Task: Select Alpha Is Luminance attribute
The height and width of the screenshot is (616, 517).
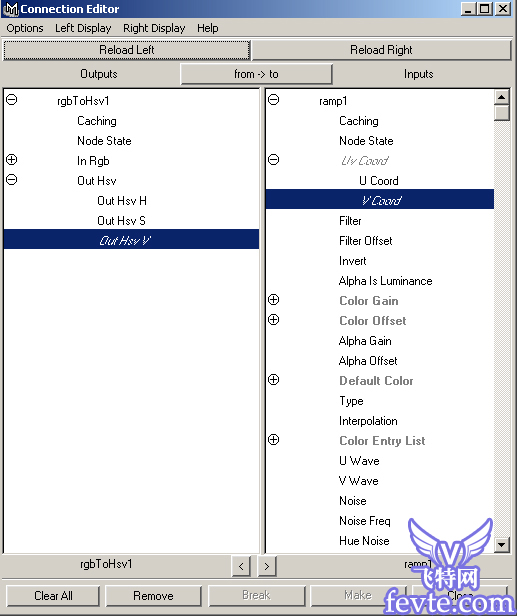Action: [385, 281]
